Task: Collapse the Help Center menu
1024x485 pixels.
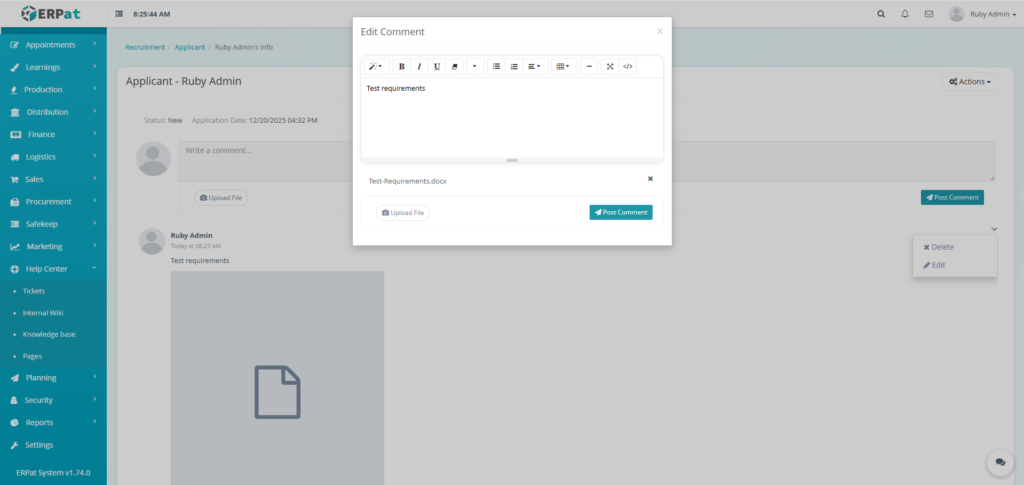Action: click(53, 269)
